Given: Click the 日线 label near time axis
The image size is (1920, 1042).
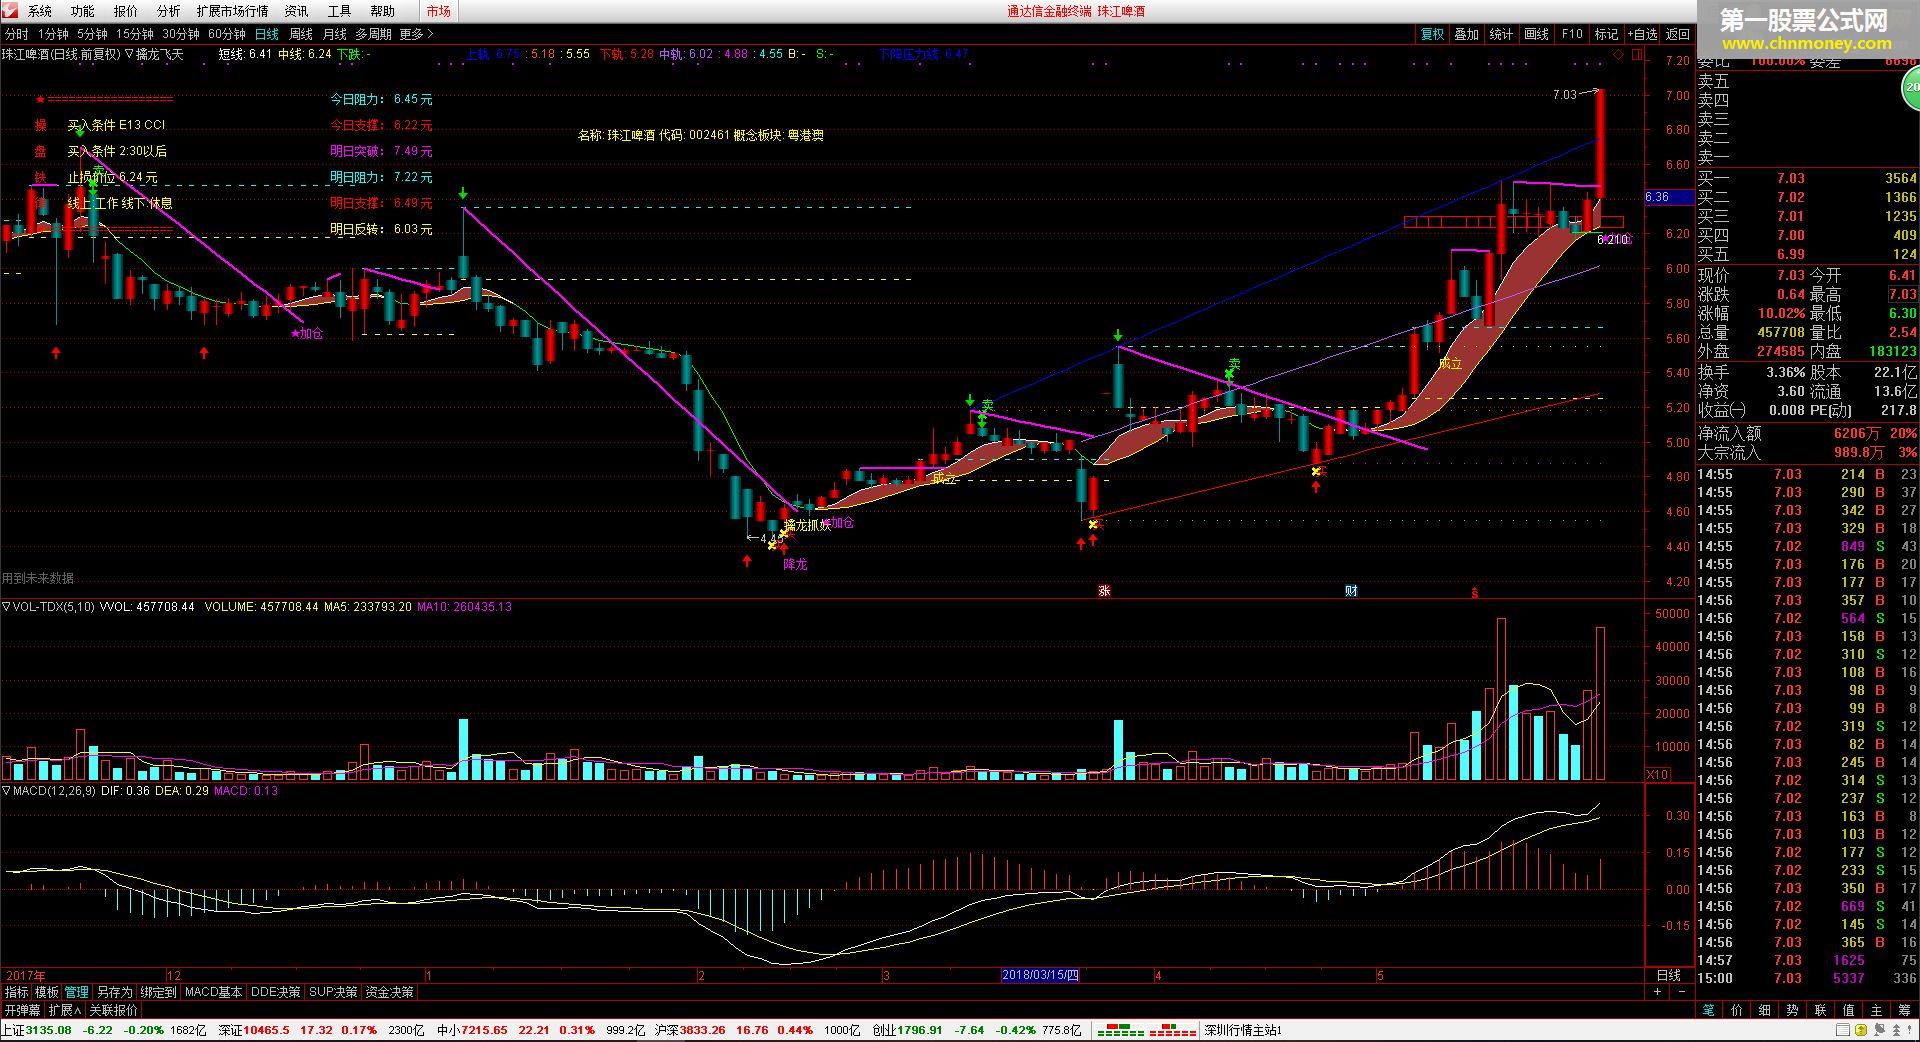Looking at the screenshot, I should 1668,975.
